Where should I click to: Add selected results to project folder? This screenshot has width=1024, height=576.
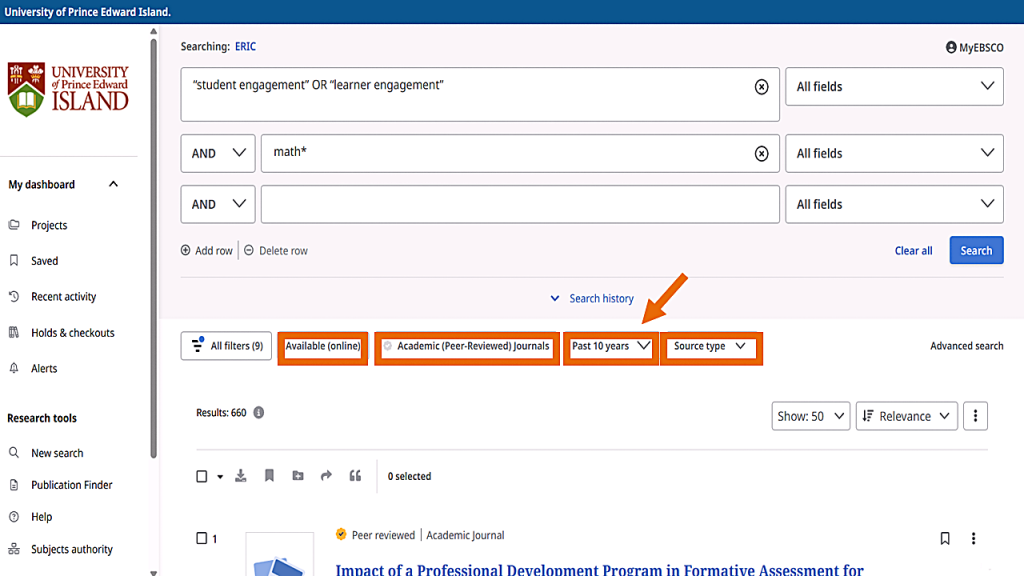coord(298,476)
